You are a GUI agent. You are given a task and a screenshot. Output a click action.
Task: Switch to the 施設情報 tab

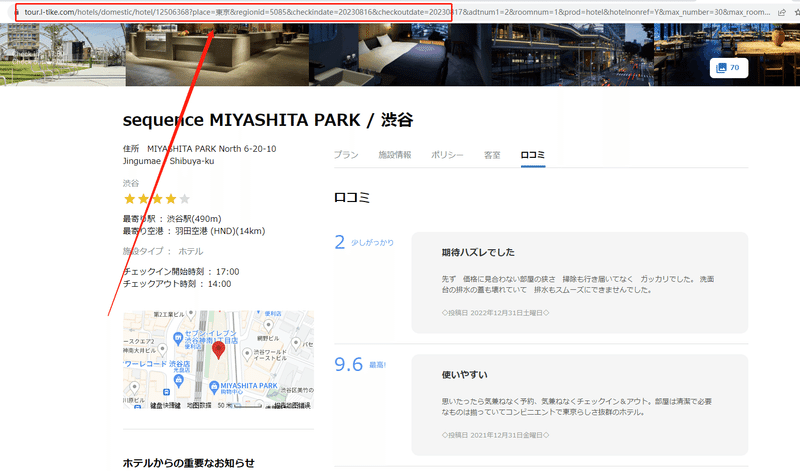click(x=394, y=155)
